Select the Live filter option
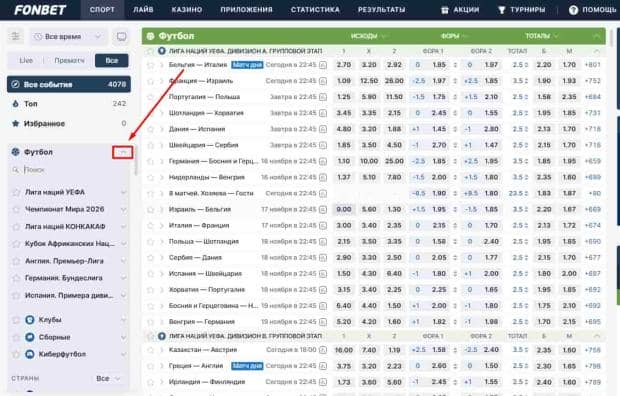 26,61
